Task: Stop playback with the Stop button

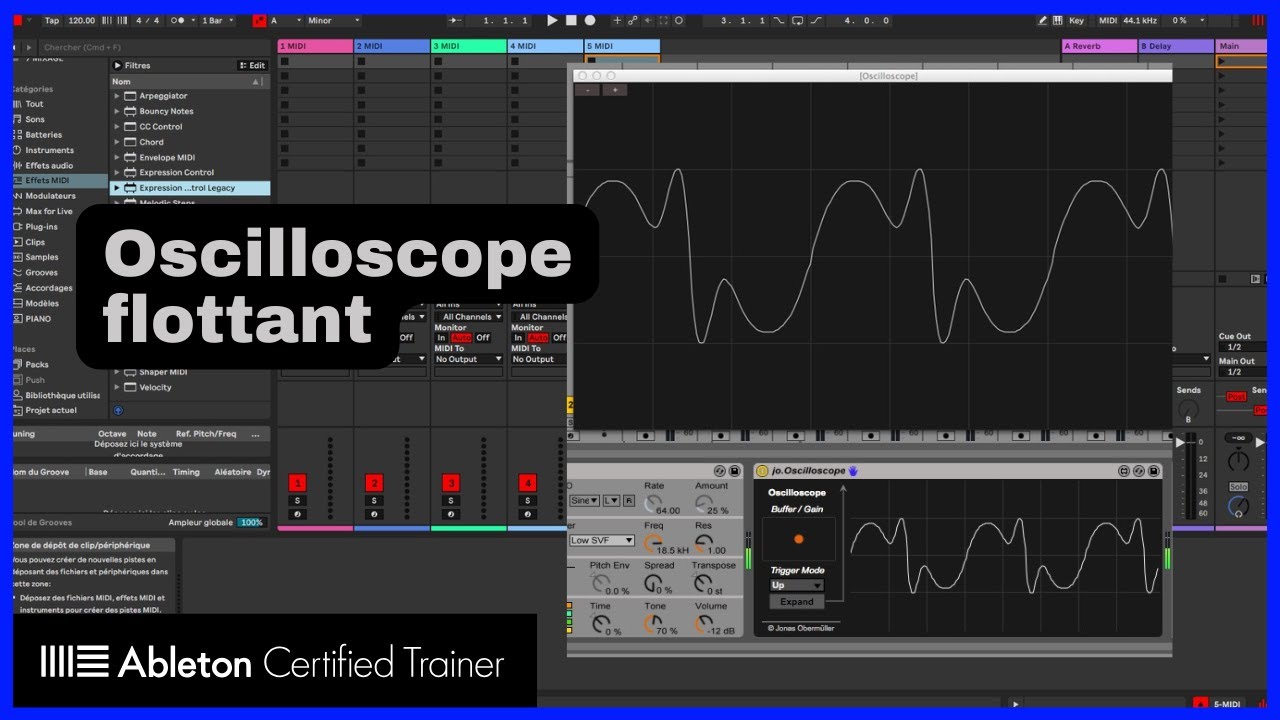Action: pyautogui.click(x=571, y=20)
